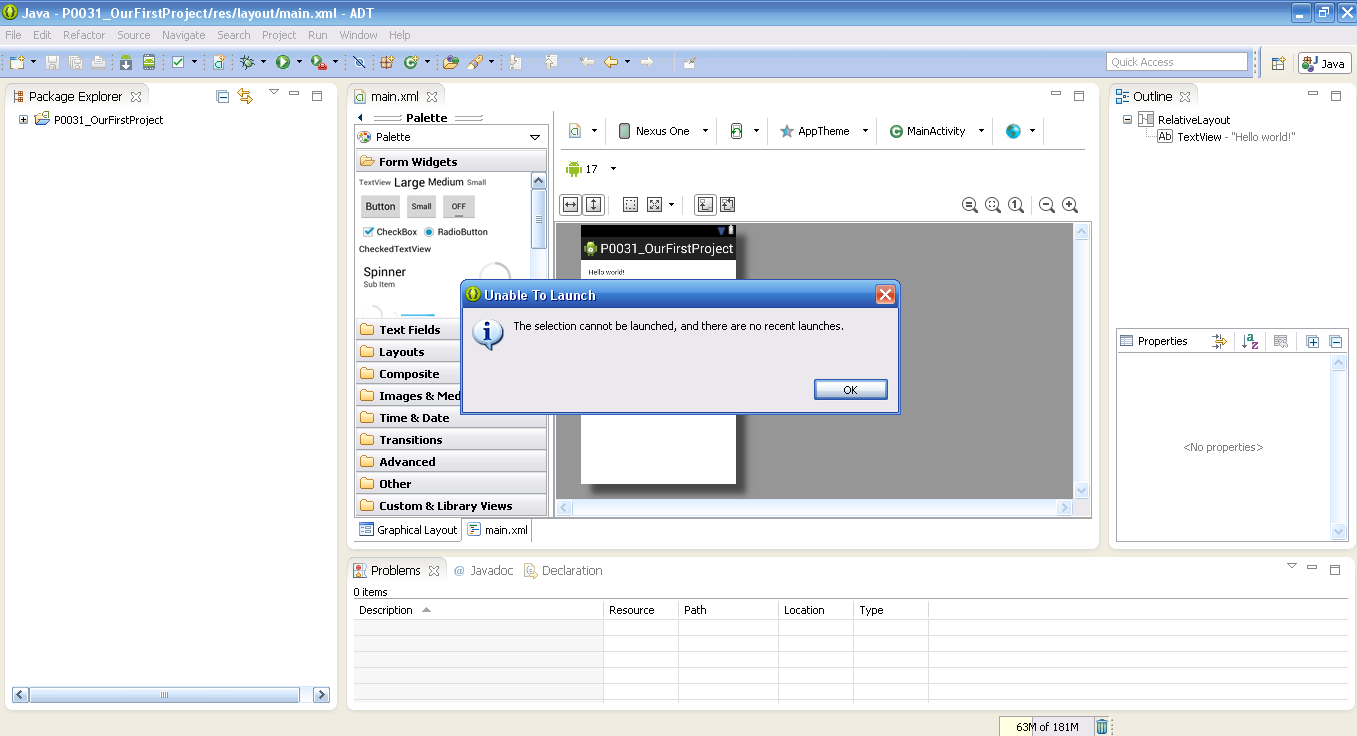Viewport: 1357px width, 736px height.
Task: Open the Android SDK Manager toolbar icon
Action: [126, 62]
